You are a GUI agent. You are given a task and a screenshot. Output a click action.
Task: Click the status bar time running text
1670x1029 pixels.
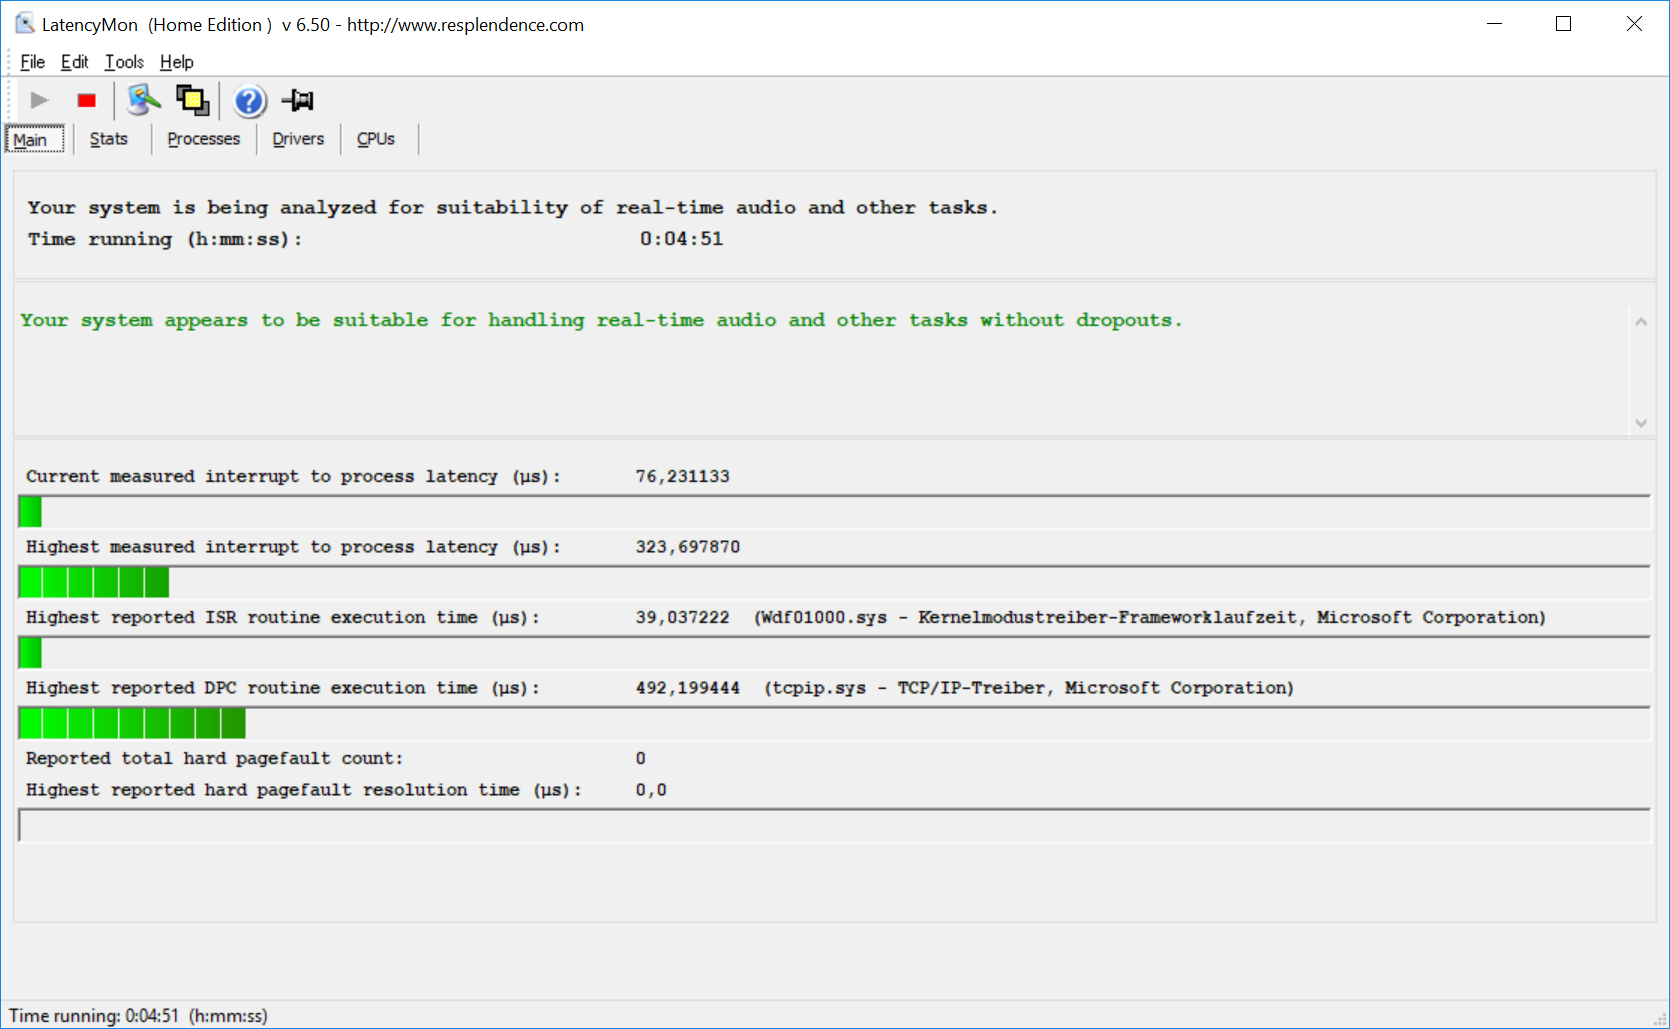(x=138, y=1016)
